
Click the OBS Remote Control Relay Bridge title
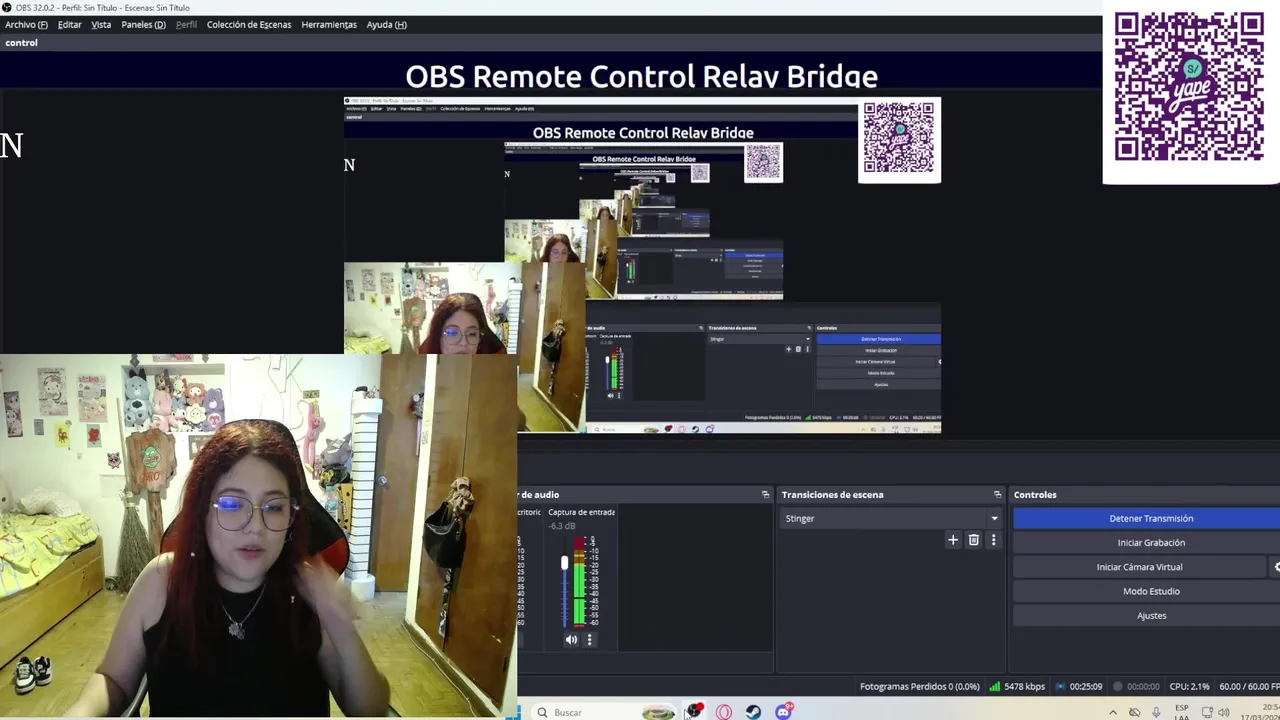(x=641, y=76)
